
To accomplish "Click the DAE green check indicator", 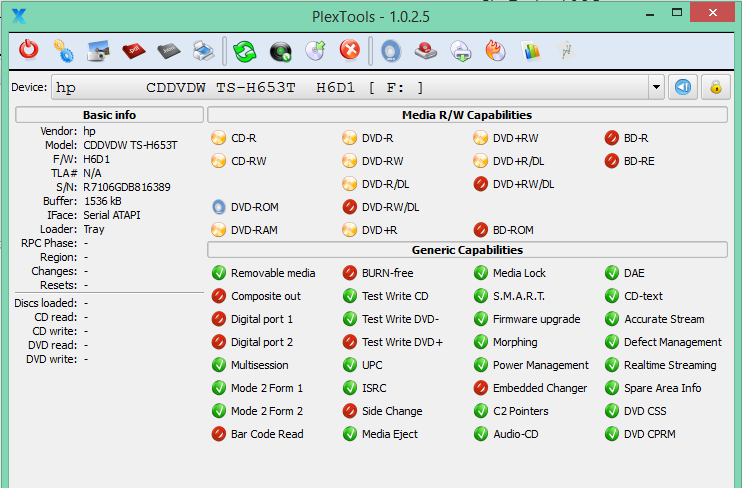I will [x=612, y=273].
